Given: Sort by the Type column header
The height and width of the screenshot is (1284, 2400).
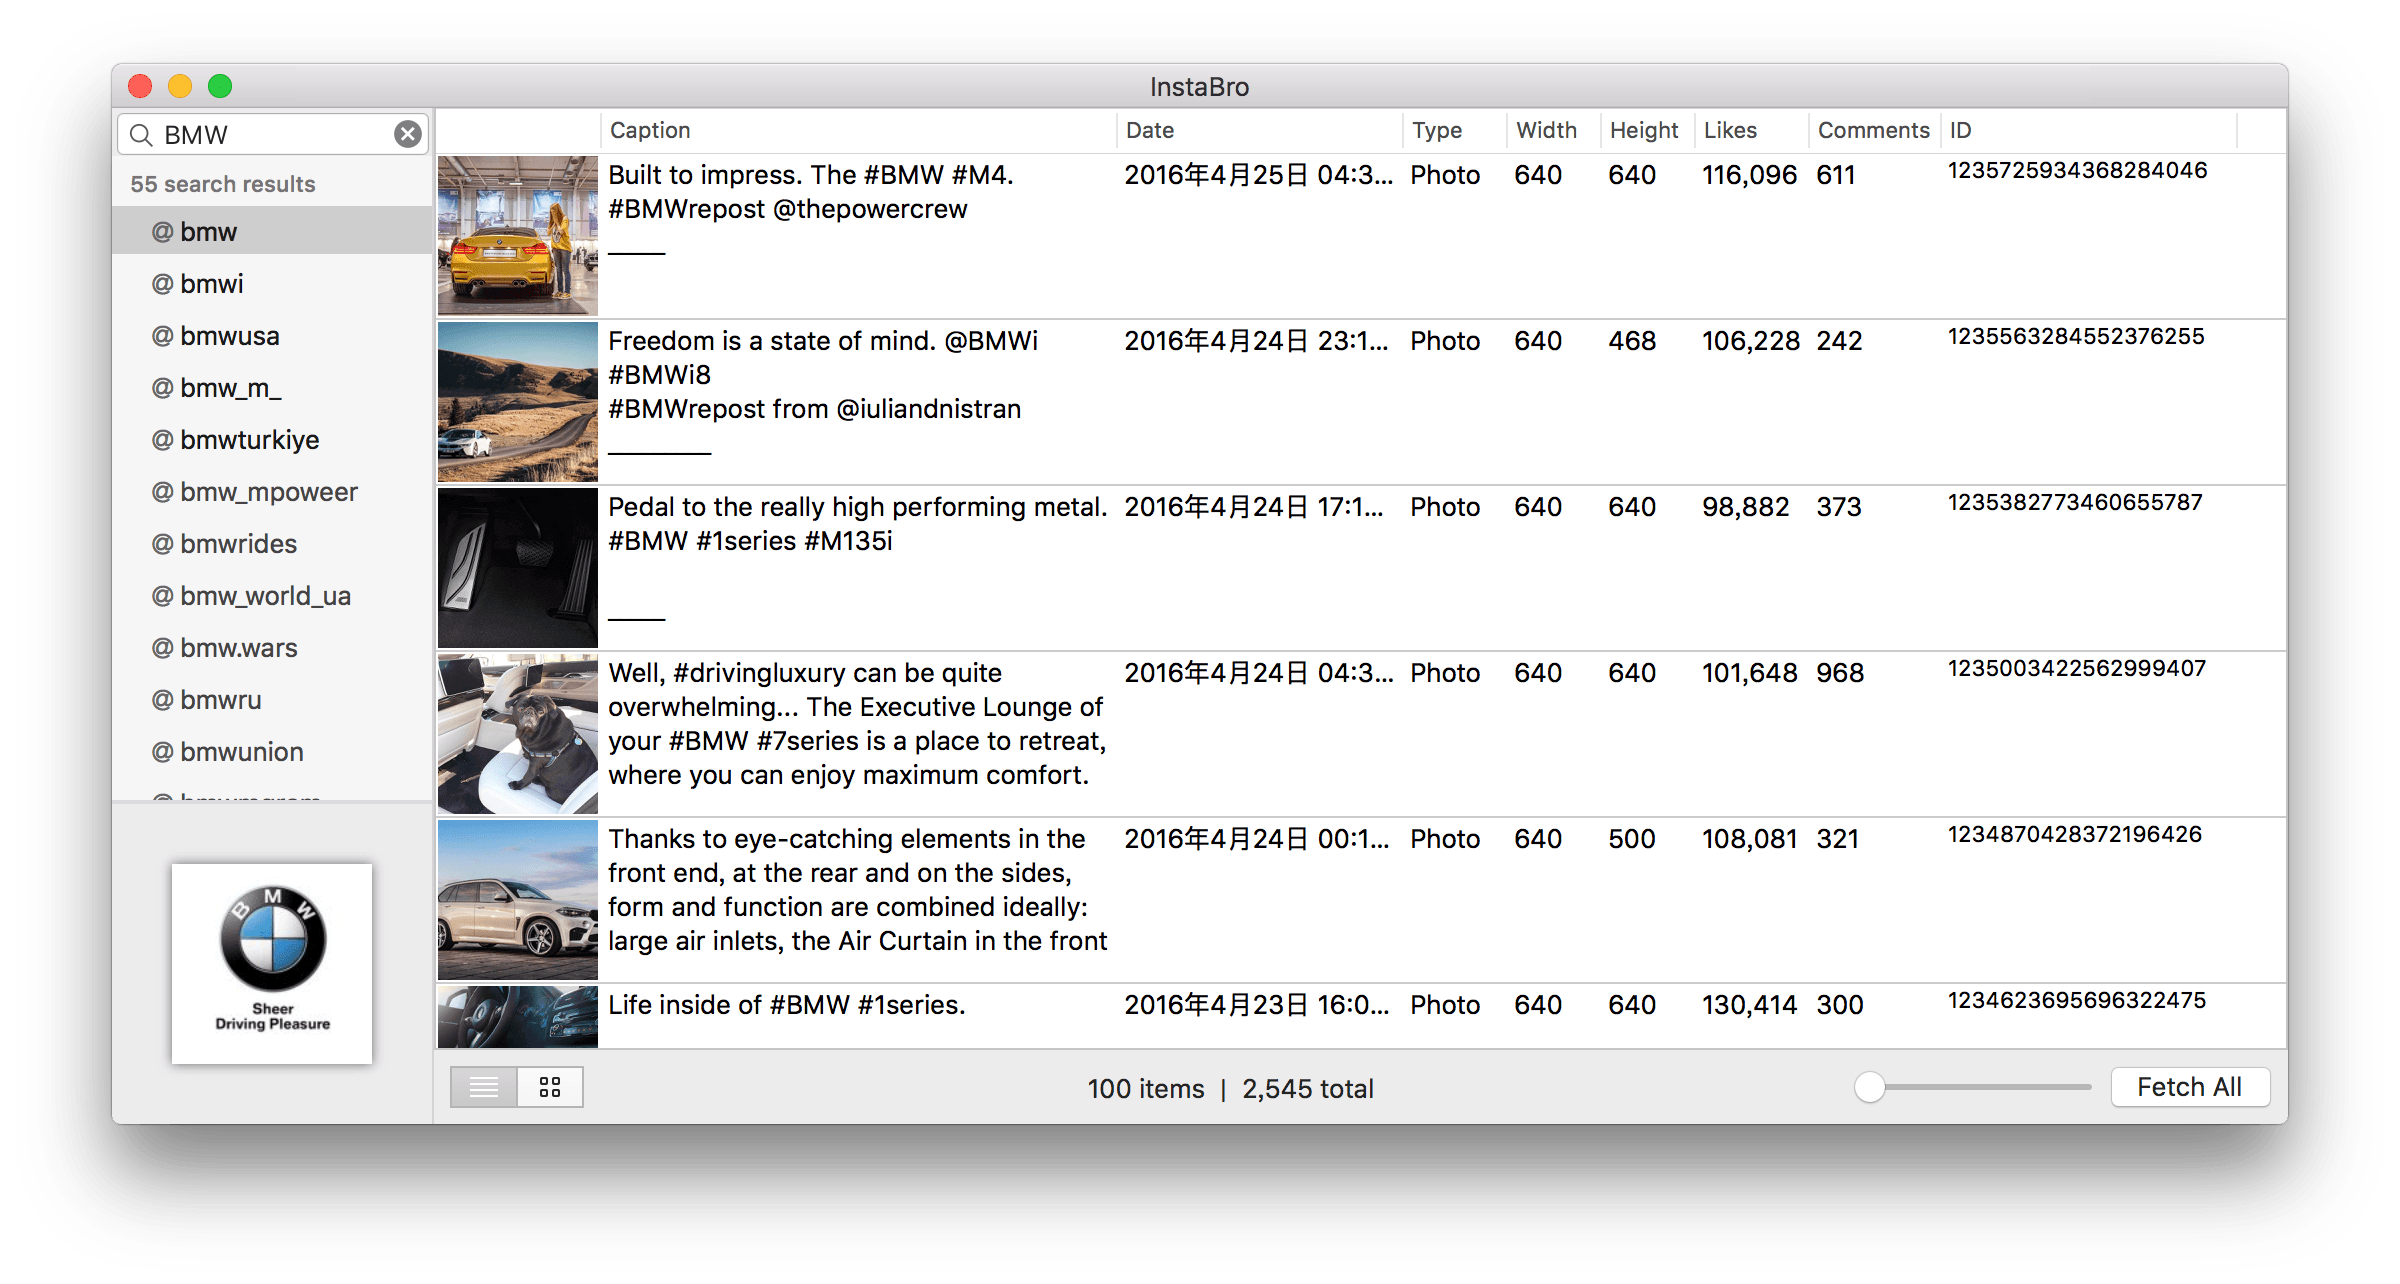Looking at the screenshot, I should (x=1455, y=130).
